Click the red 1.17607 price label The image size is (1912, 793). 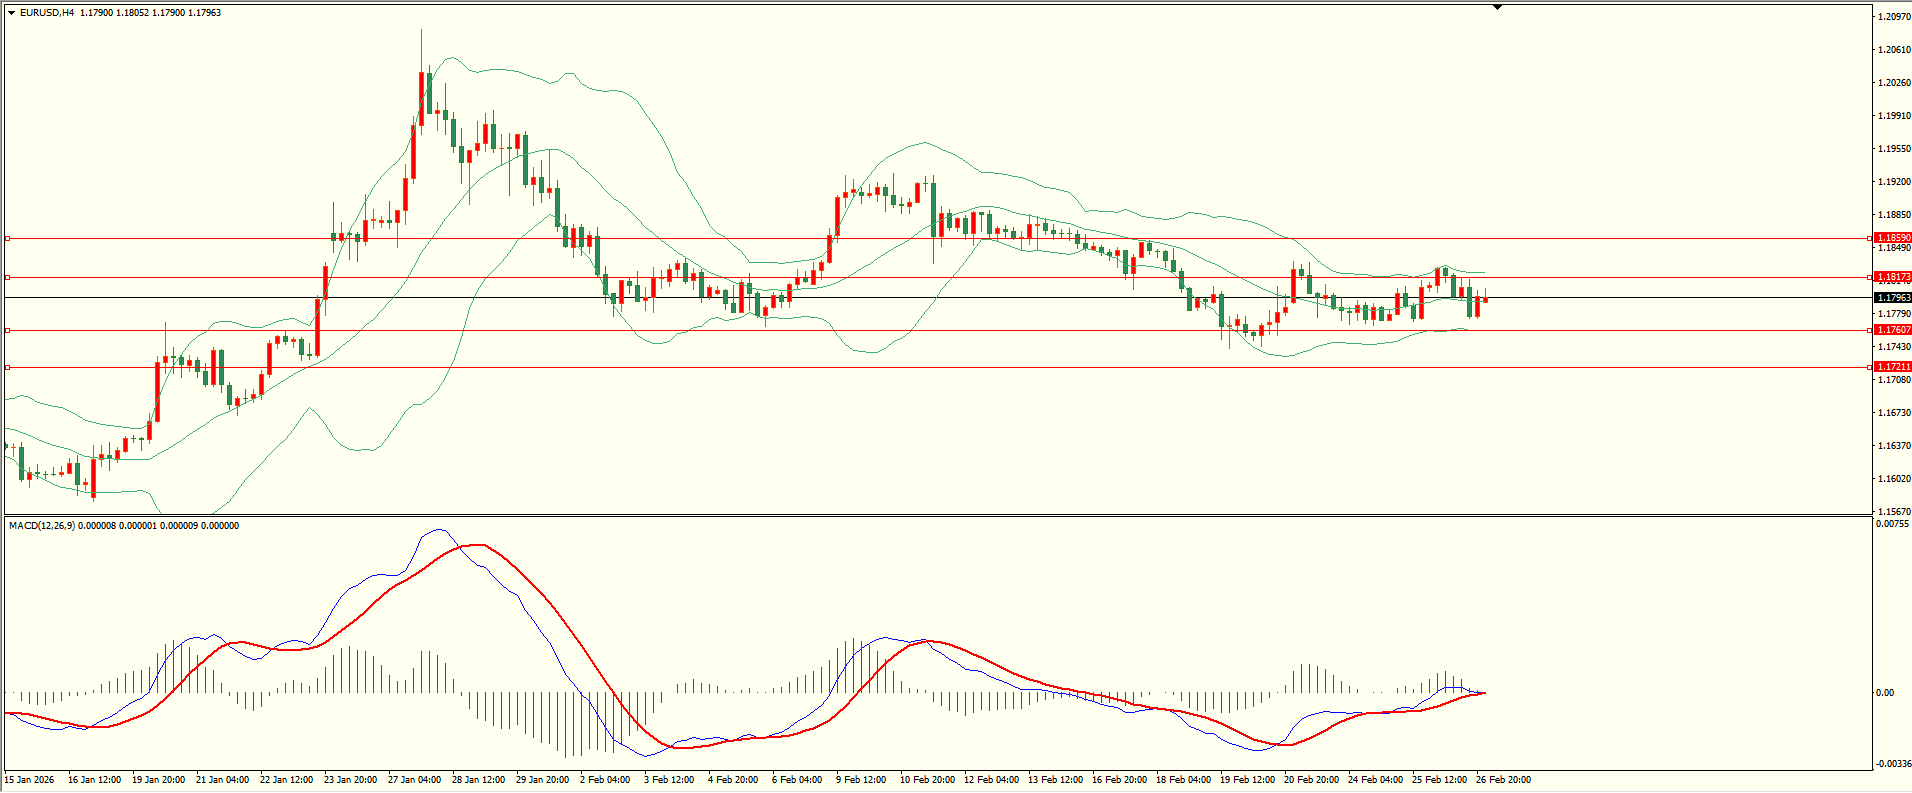coord(1892,330)
